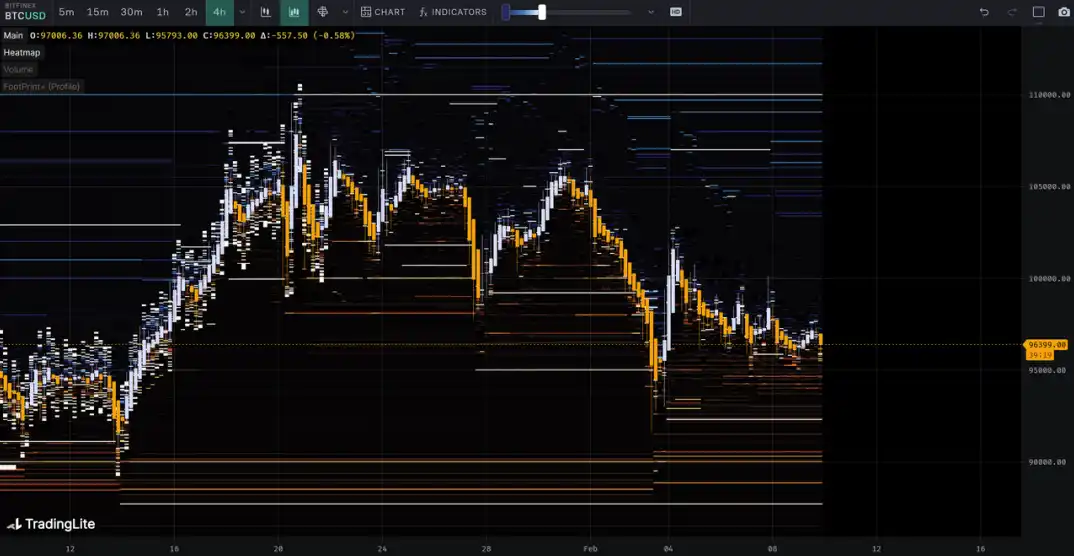Toggle the FootPrint (Profile) layer label
Screen dimensions: 1074x556
41,86
